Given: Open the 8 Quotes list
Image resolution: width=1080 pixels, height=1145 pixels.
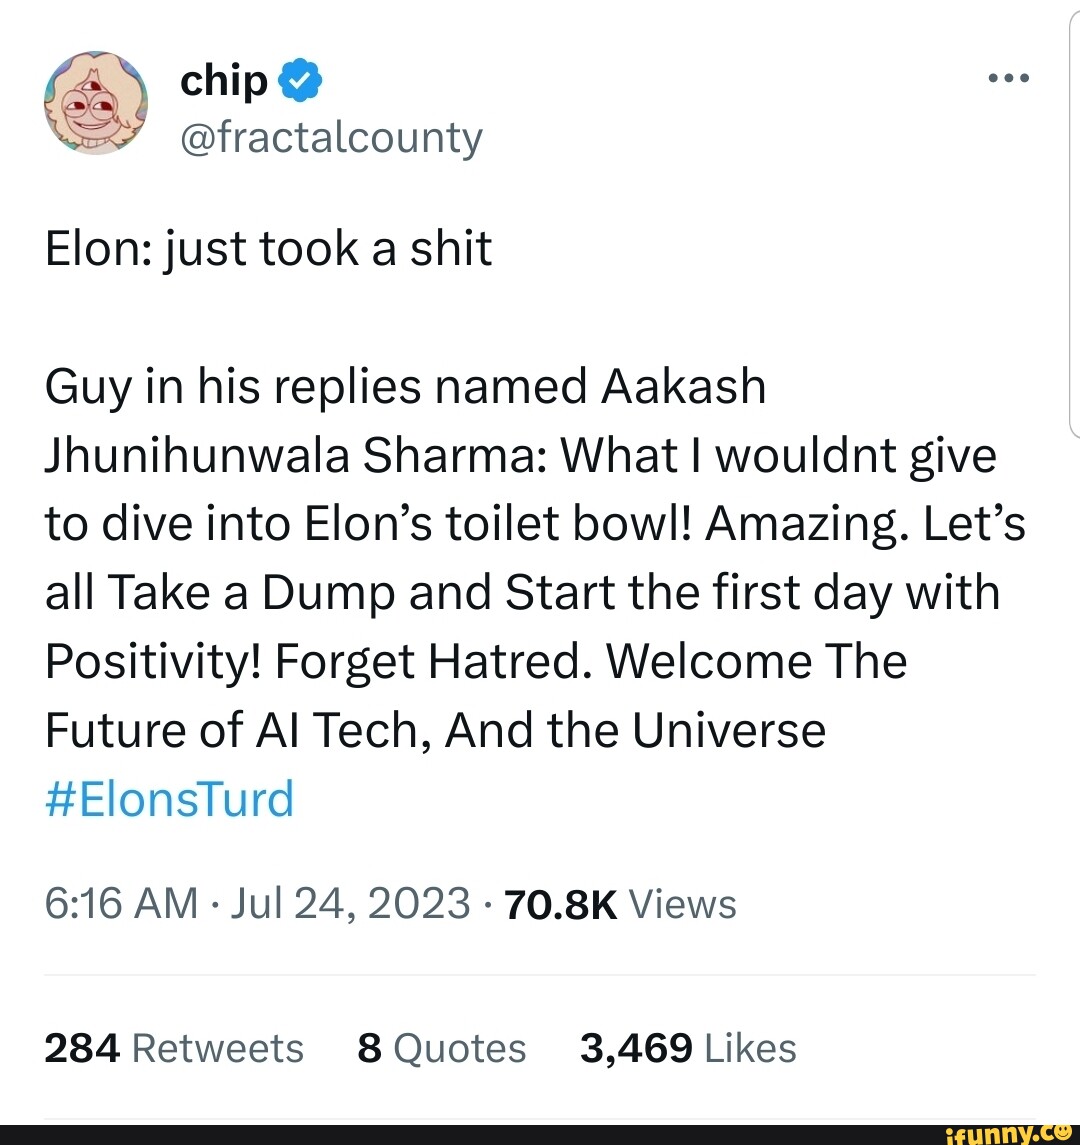Looking at the screenshot, I should tap(442, 1048).
